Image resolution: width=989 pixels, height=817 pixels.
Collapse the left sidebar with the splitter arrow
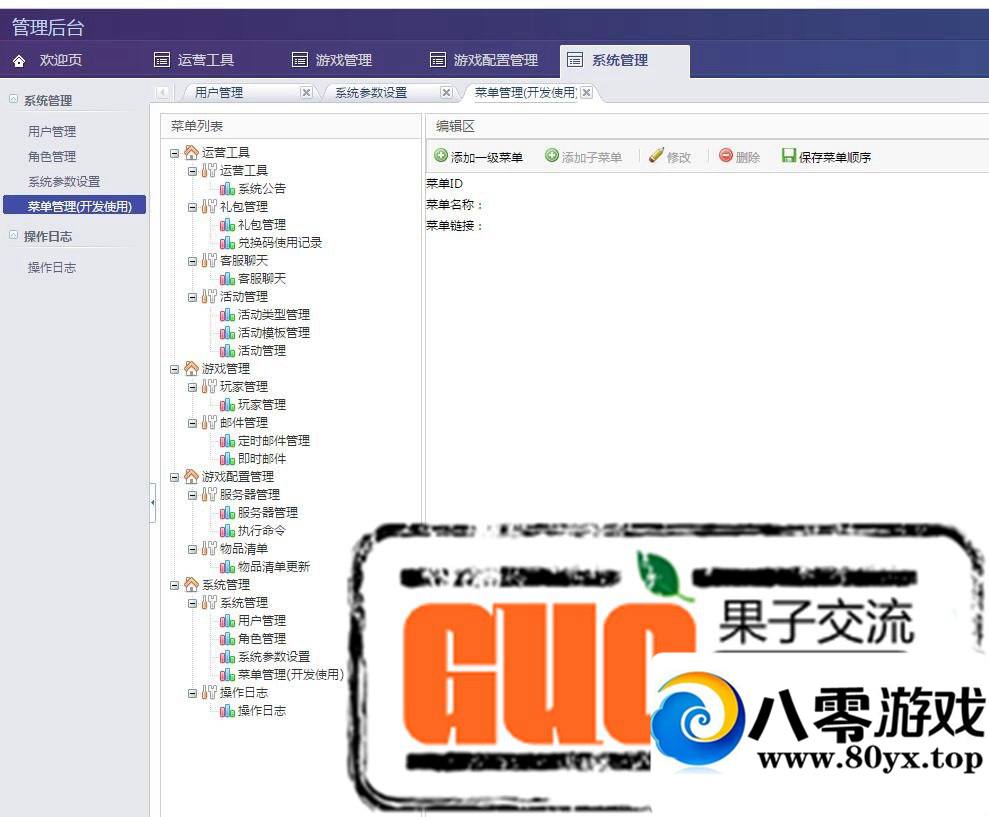coord(153,503)
